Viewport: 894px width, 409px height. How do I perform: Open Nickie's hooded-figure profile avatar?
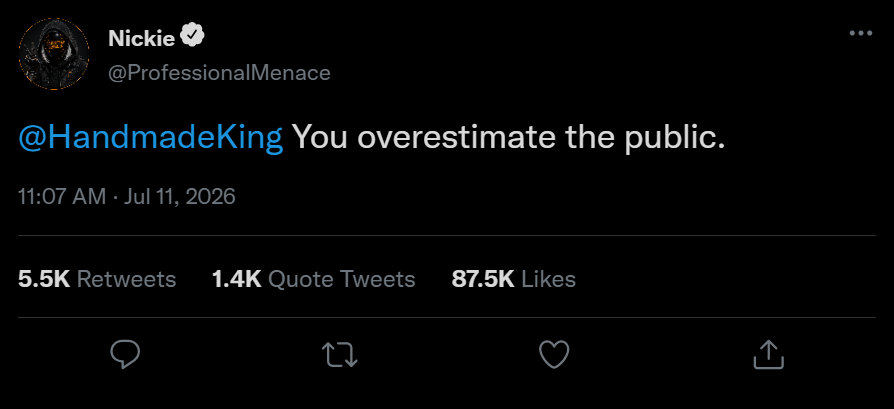[54, 54]
